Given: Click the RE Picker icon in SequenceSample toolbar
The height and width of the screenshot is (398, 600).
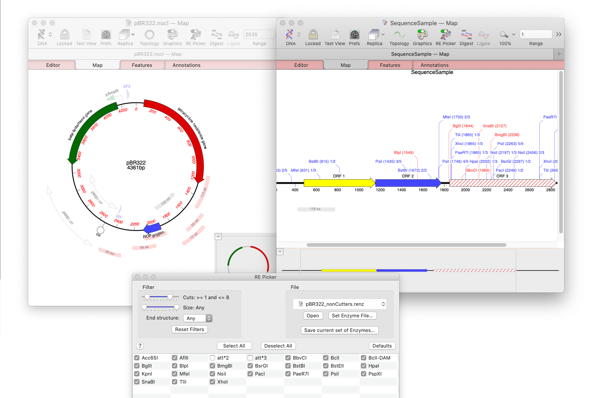Looking at the screenshot, I should pos(445,35).
